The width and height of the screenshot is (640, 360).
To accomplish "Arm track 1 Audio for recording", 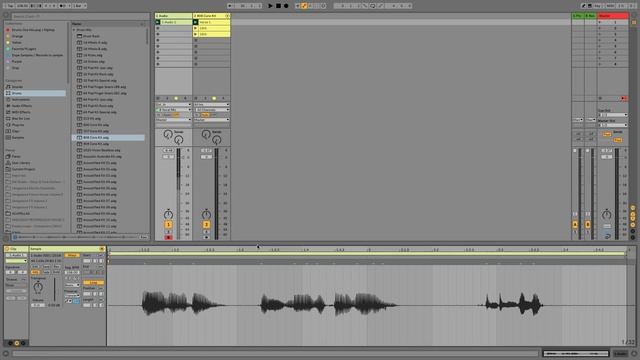I will (168, 238).
